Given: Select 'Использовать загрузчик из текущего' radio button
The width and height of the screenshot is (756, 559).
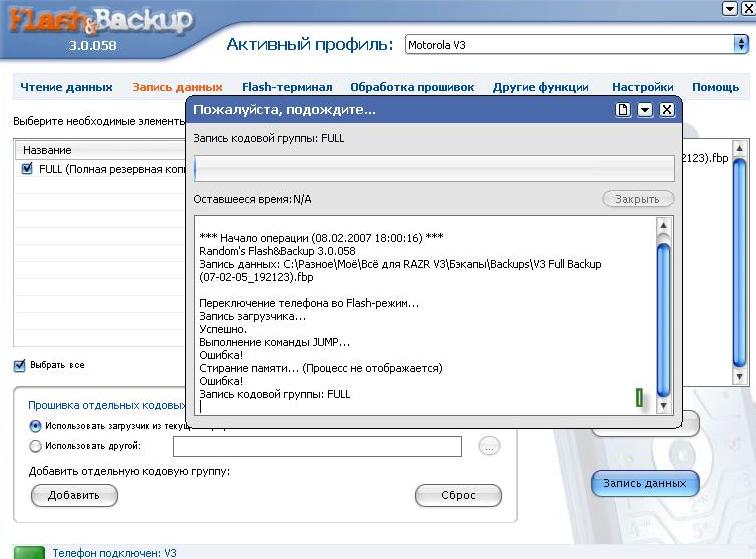Looking at the screenshot, I should click(35, 426).
